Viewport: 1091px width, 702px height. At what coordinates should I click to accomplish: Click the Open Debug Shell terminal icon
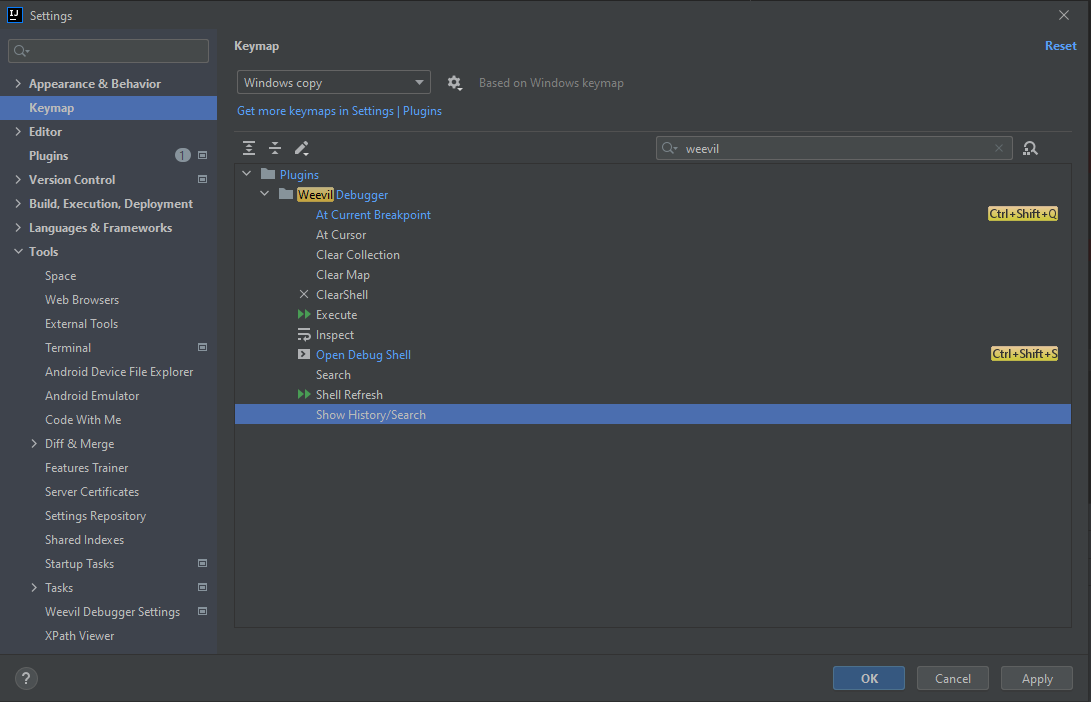click(304, 354)
